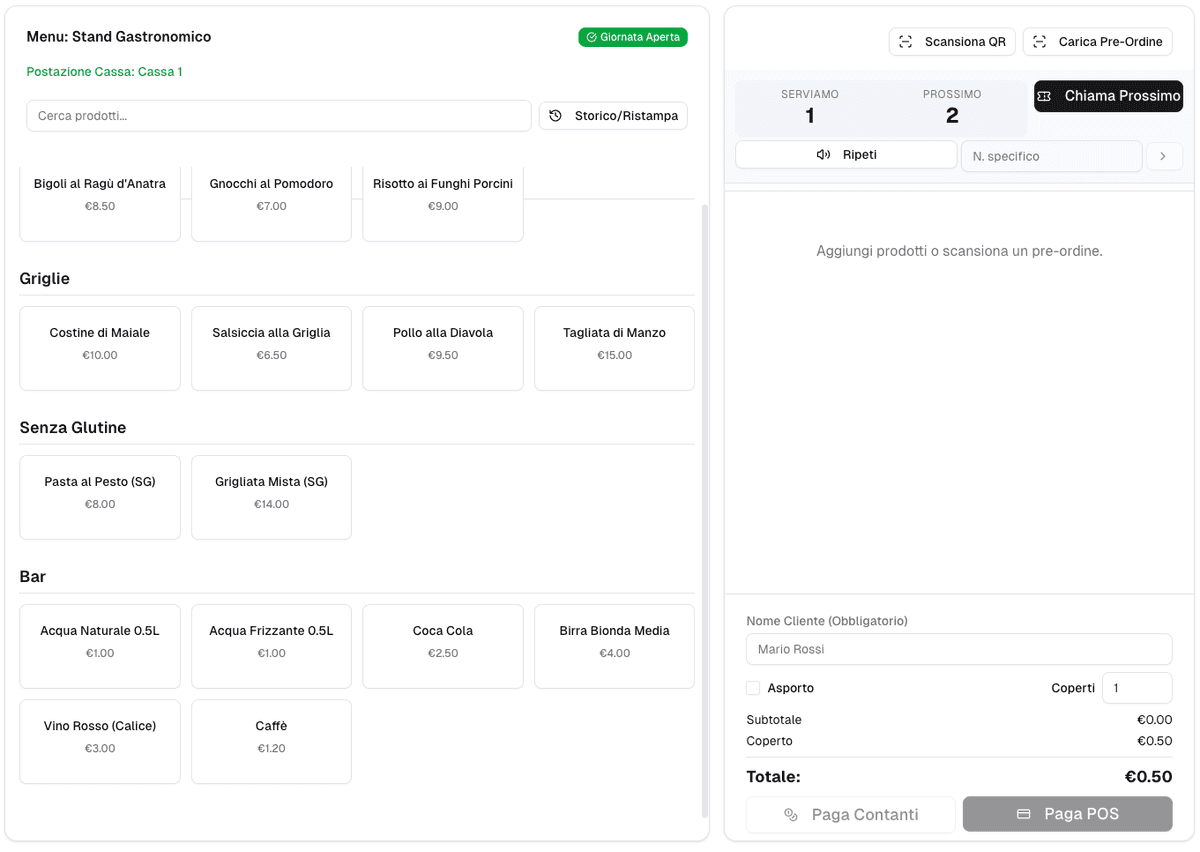Viewport: 1200px width, 852px height.
Task: Focus the Cerca prodotti search field
Action: (x=278, y=116)
